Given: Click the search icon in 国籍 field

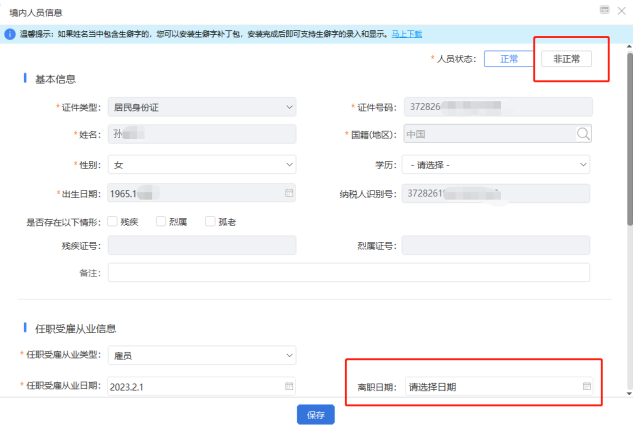Looking at the screenshot, I should [583, 134].
